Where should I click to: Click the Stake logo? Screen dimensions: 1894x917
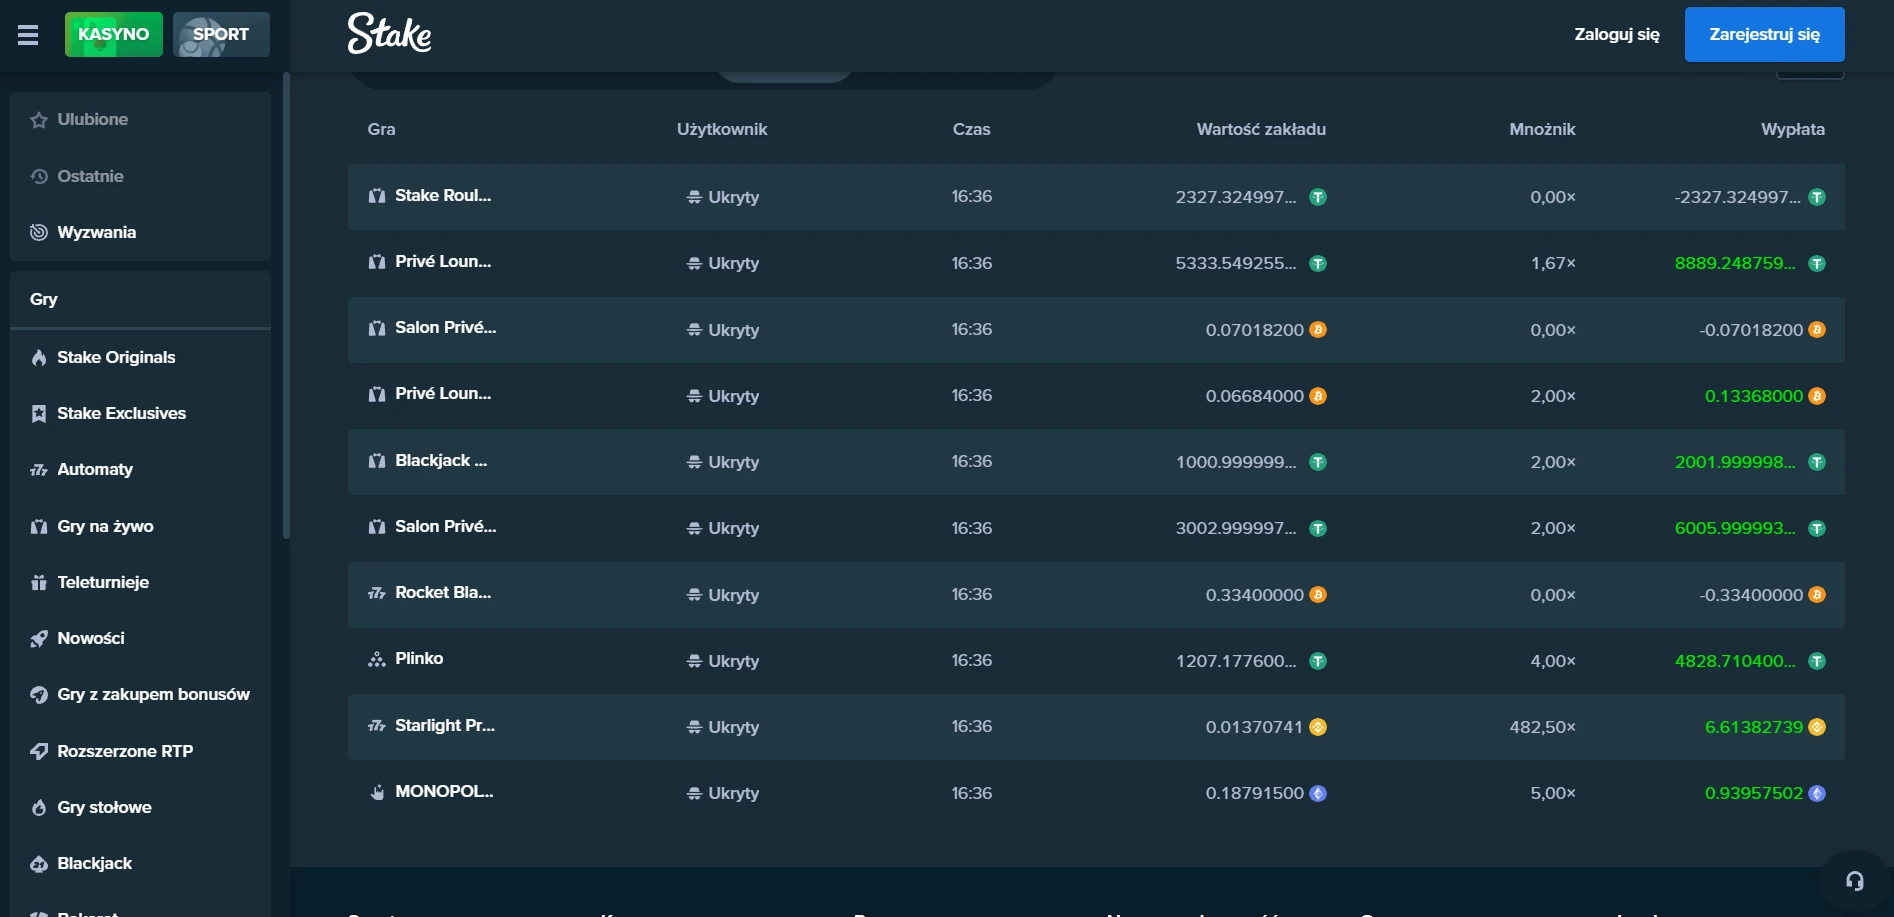click(389, 33)
